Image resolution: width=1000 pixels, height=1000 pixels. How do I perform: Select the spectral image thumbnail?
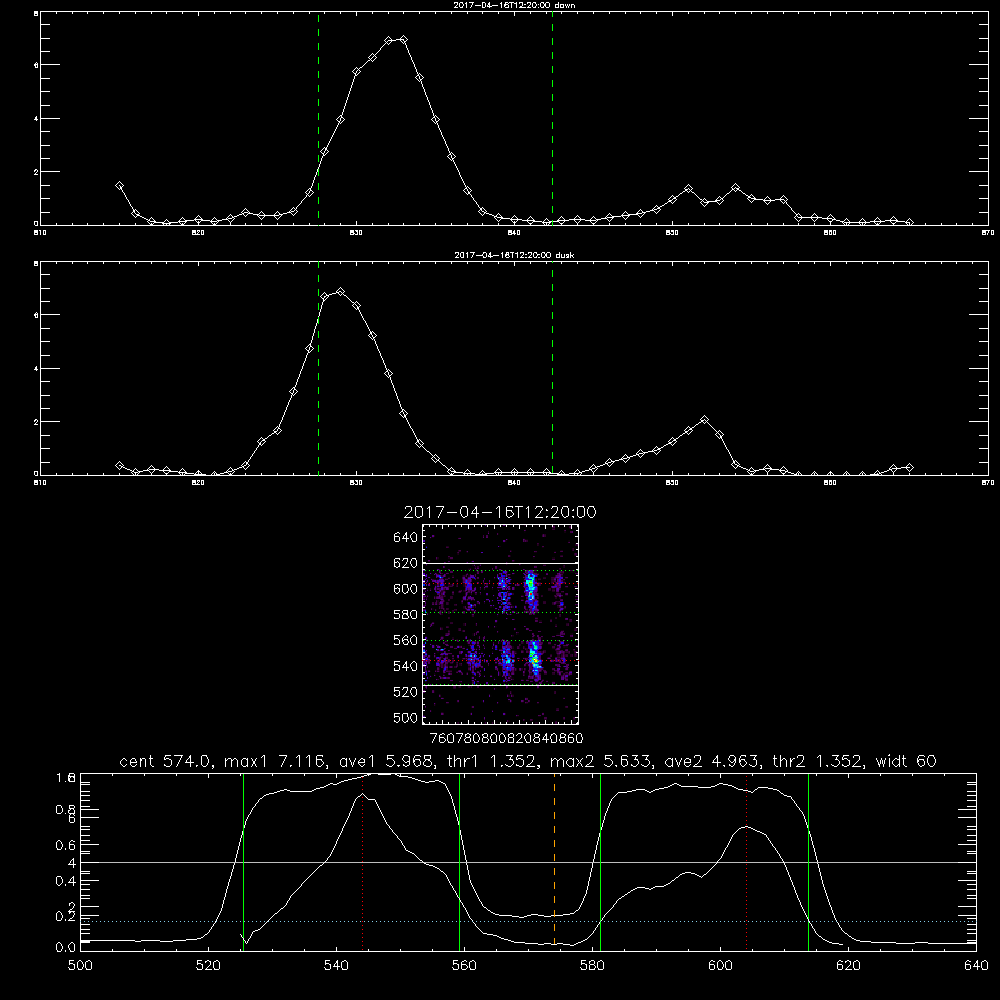(x=500, y=624)
